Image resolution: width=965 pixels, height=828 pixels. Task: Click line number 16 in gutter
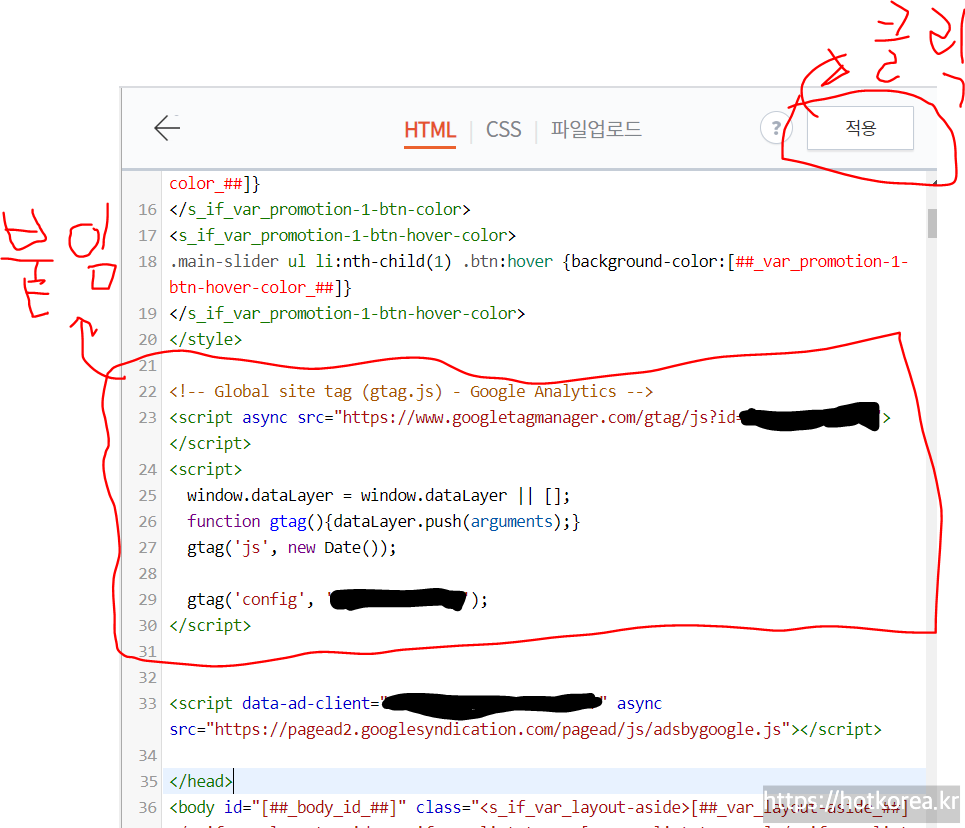pos(147,210)
